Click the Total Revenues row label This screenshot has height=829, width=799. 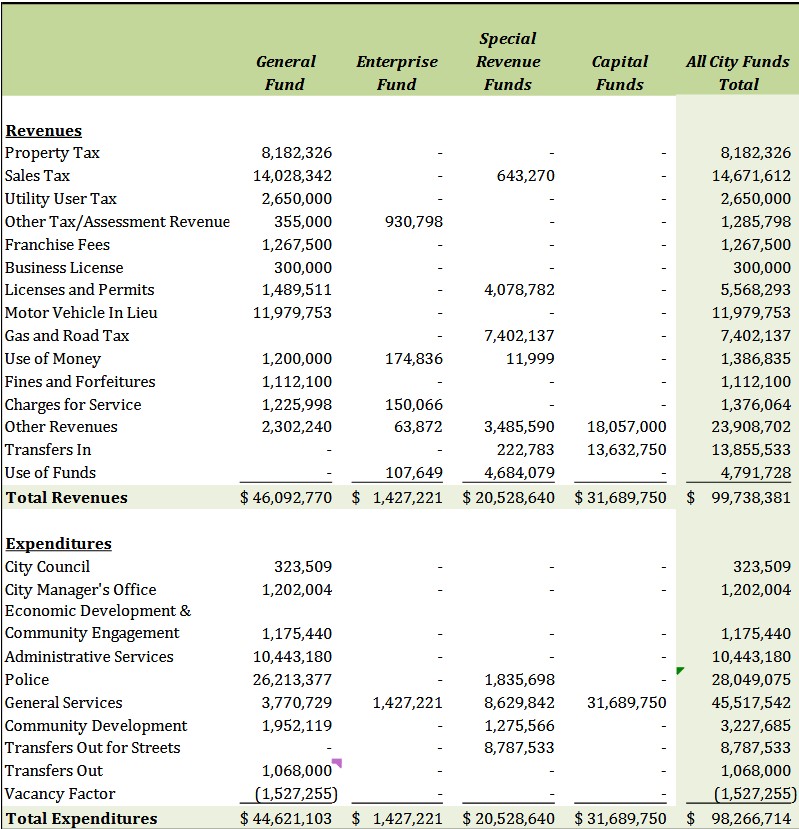click(66, 497)
